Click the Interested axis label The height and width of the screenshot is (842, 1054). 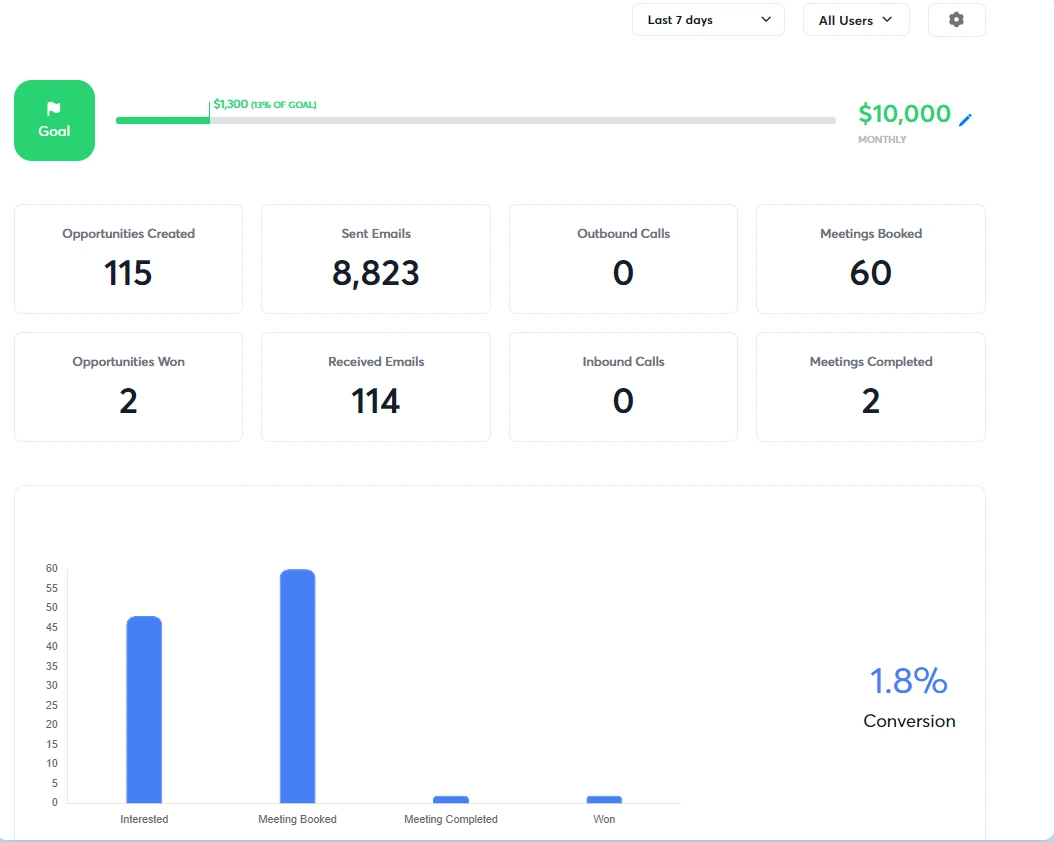[x=144, y=819]
